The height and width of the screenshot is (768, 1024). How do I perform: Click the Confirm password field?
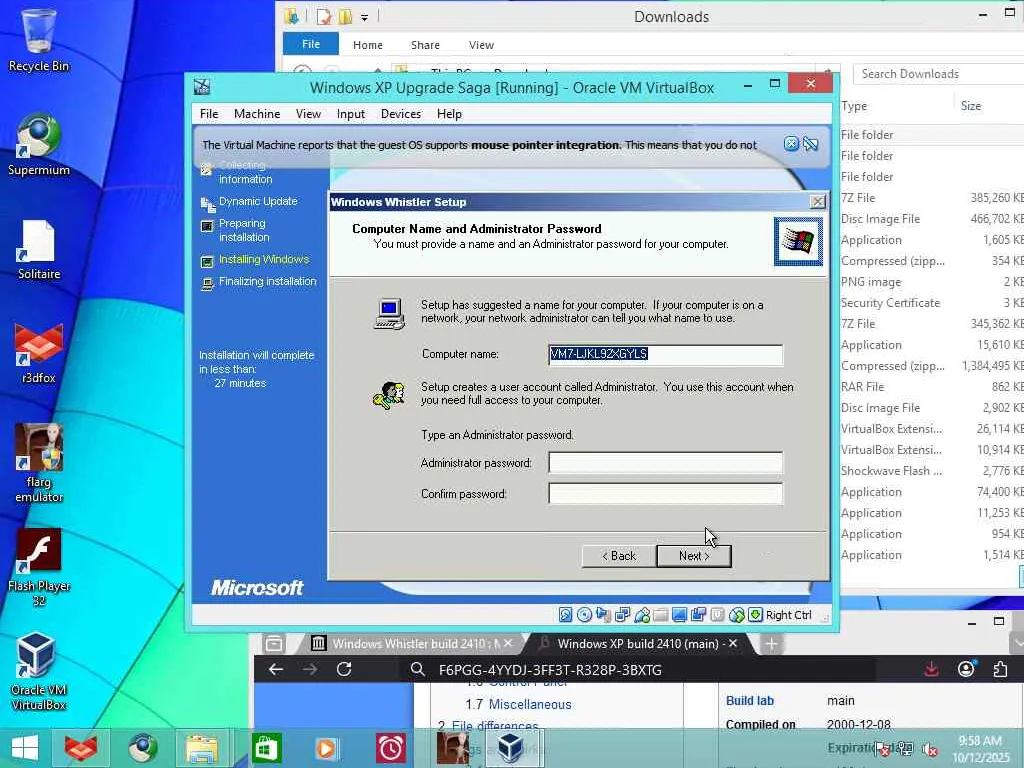665,494
